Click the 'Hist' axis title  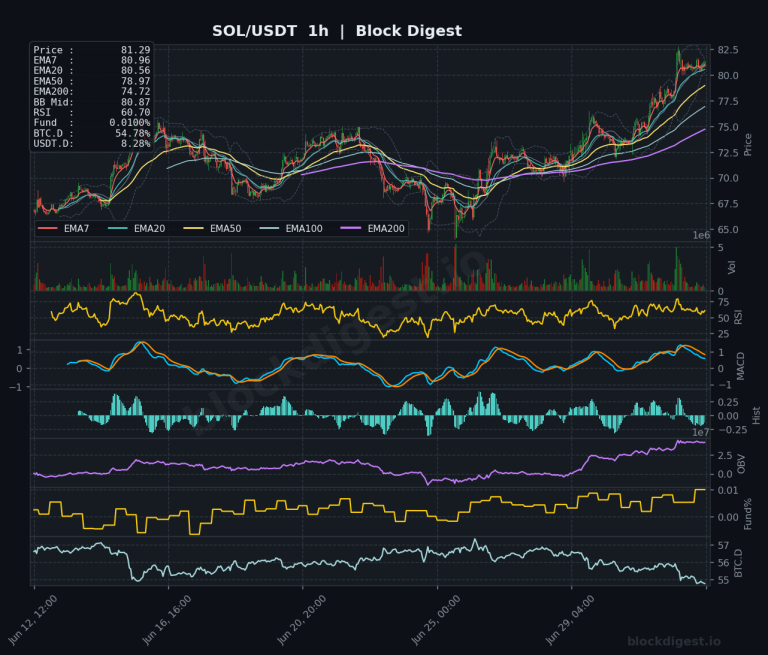[x=756, y=415]
